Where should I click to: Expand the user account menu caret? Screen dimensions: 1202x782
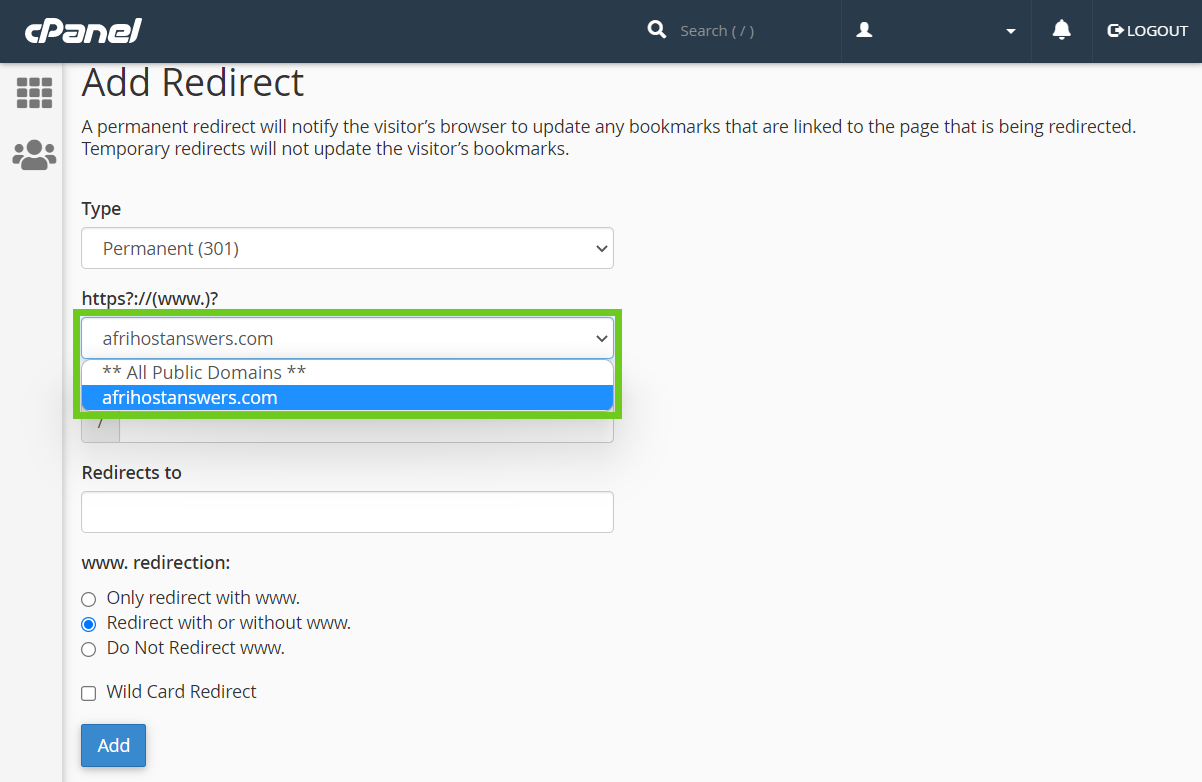click(1011, 31)
